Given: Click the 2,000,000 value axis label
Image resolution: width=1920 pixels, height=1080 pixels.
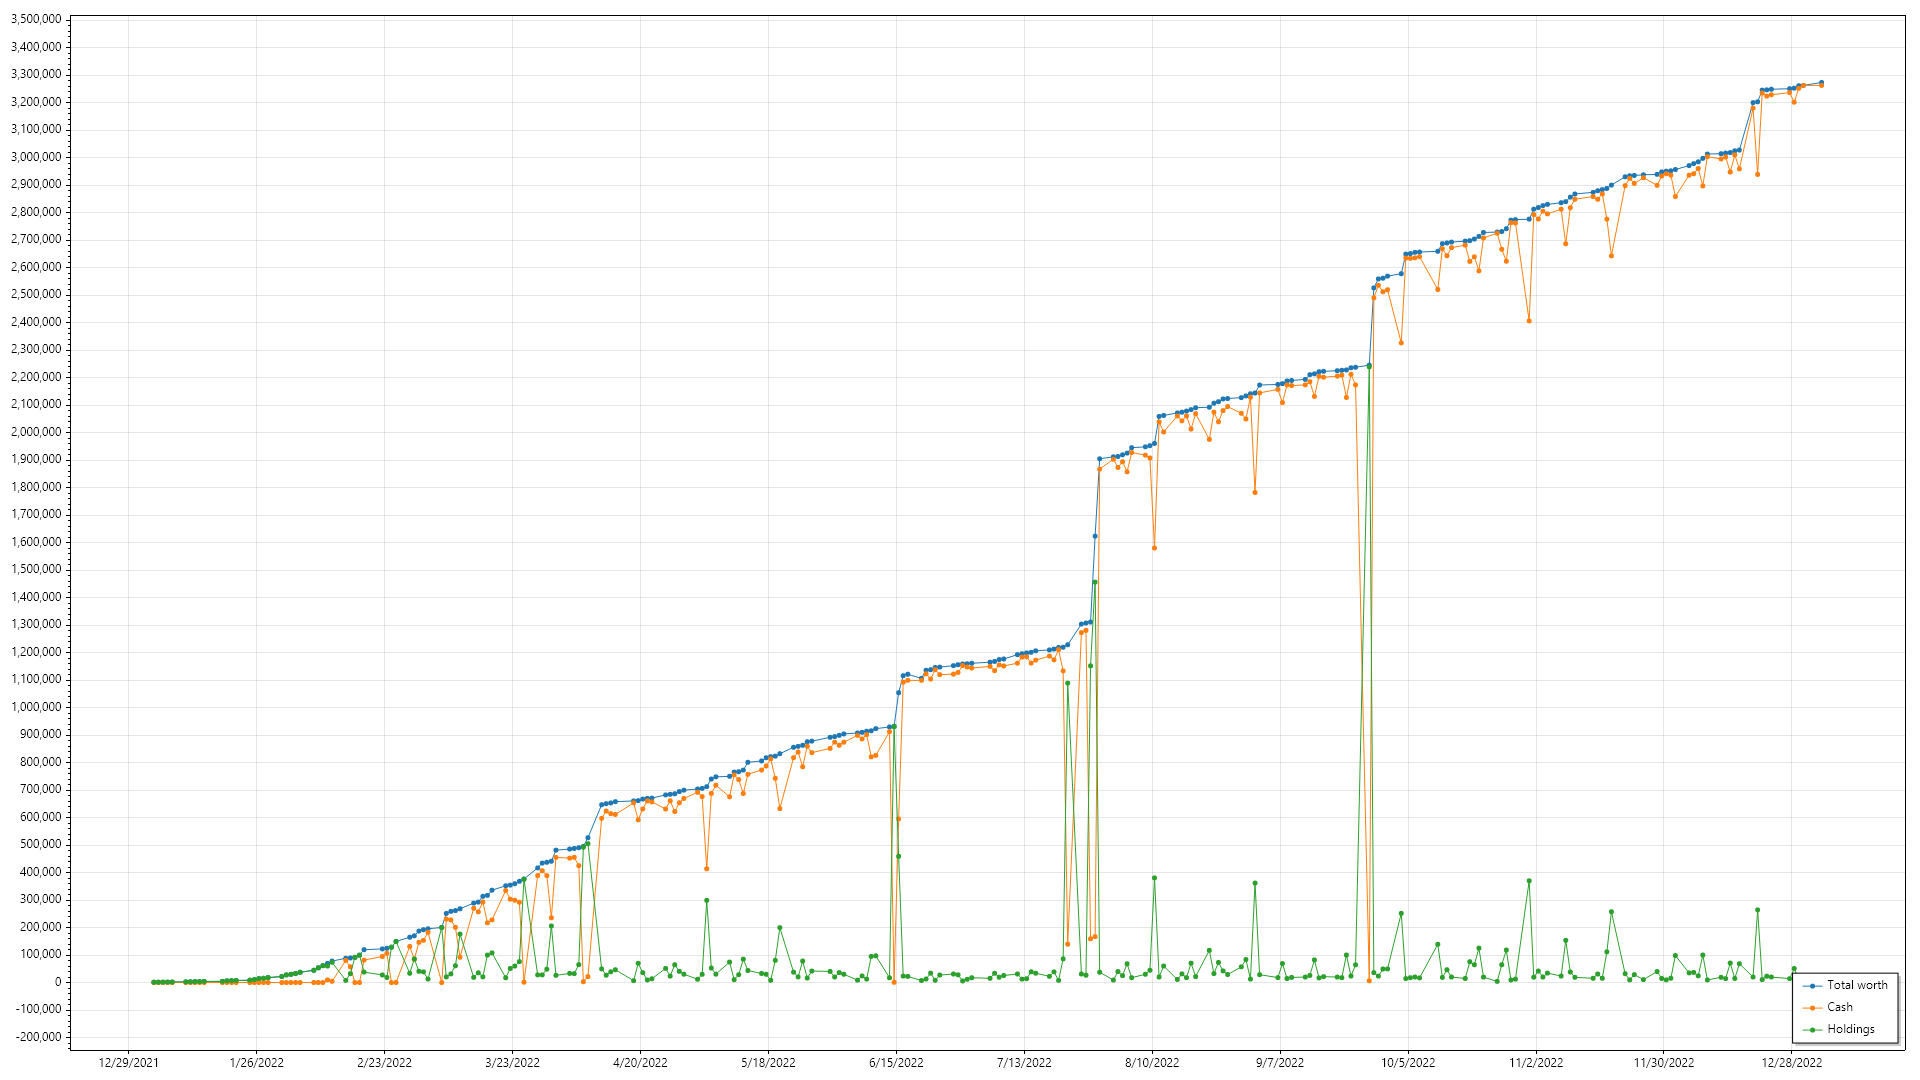Looking at the screenshot, I should [x=36, y=432].
